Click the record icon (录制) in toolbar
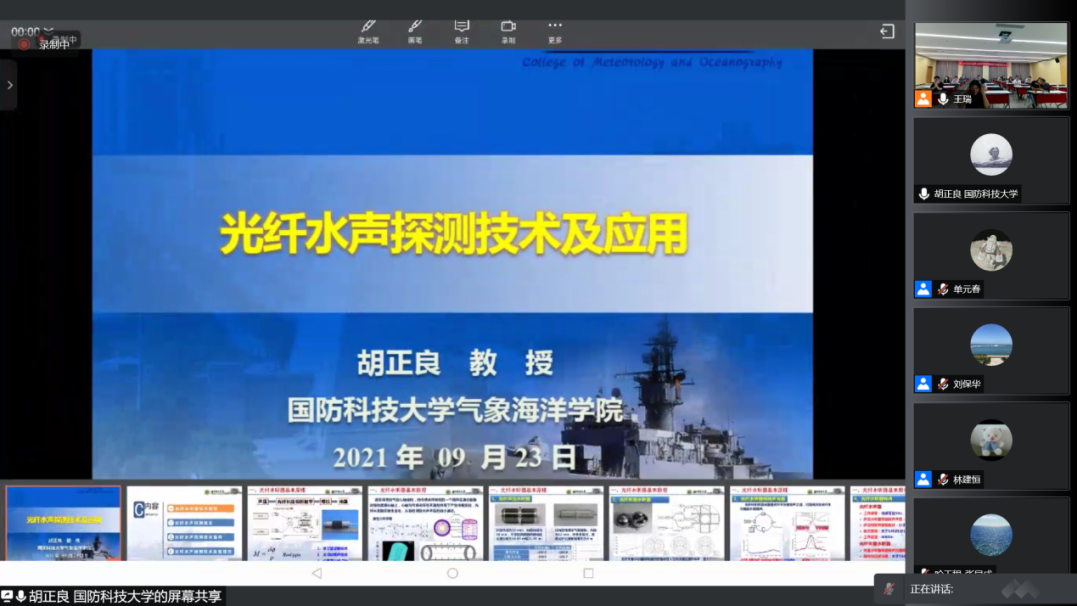1077x606 pixels. point(508,29)
